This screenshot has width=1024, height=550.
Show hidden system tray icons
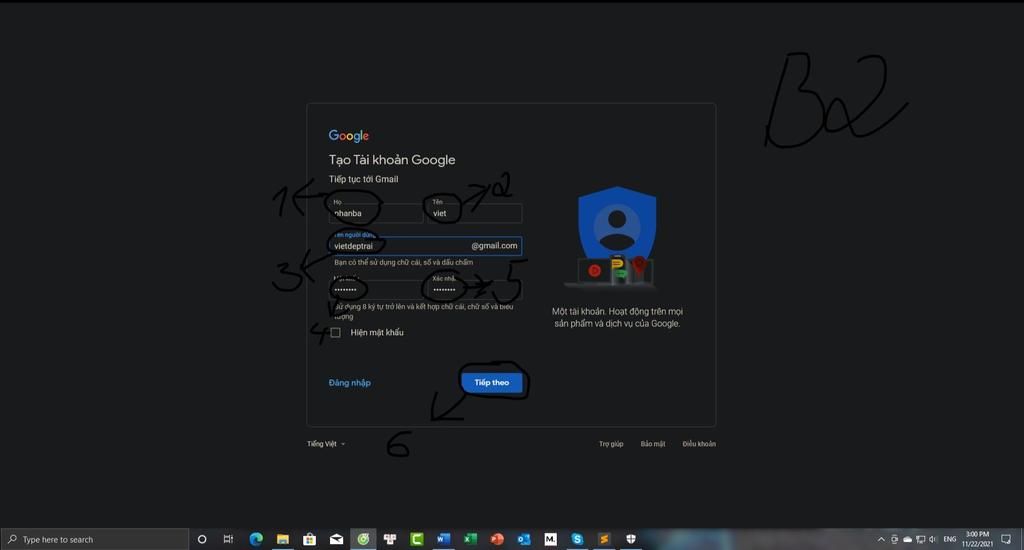click(881, 539)
